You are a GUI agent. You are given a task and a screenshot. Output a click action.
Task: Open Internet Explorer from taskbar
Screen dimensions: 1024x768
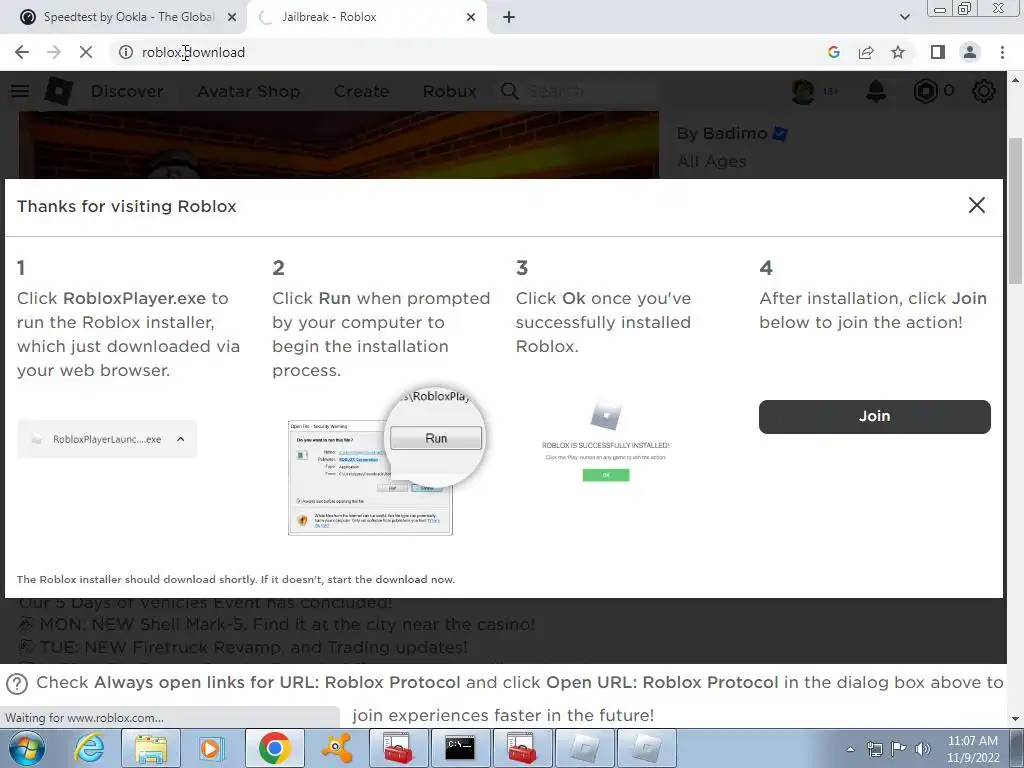tap(88, 748)
